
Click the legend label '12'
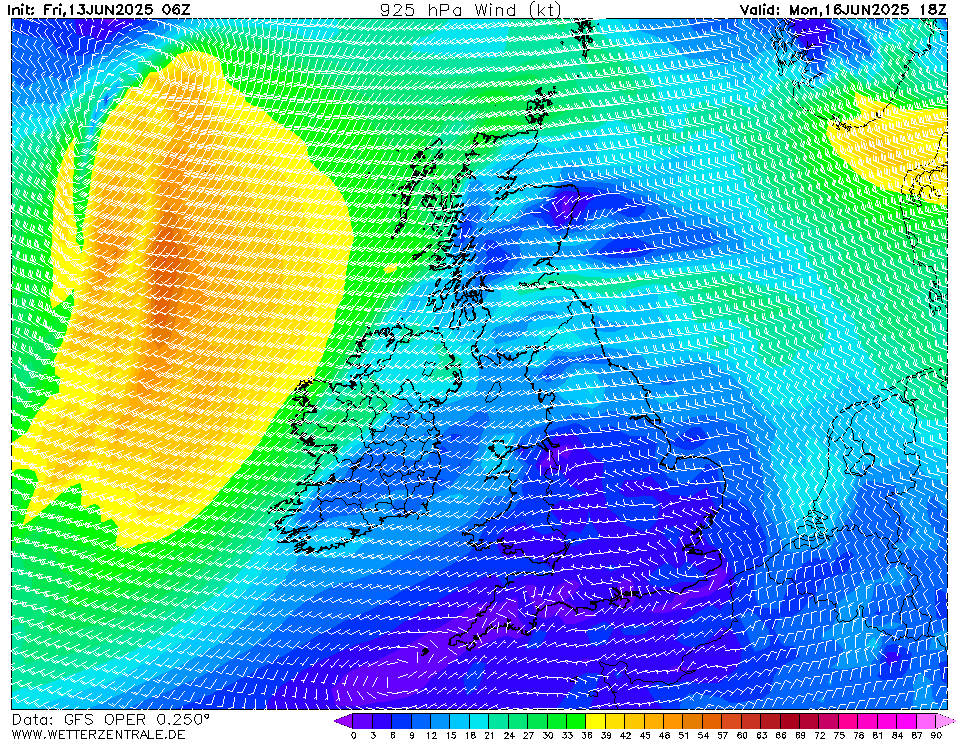pyautogui.click(x=431, y=735)
